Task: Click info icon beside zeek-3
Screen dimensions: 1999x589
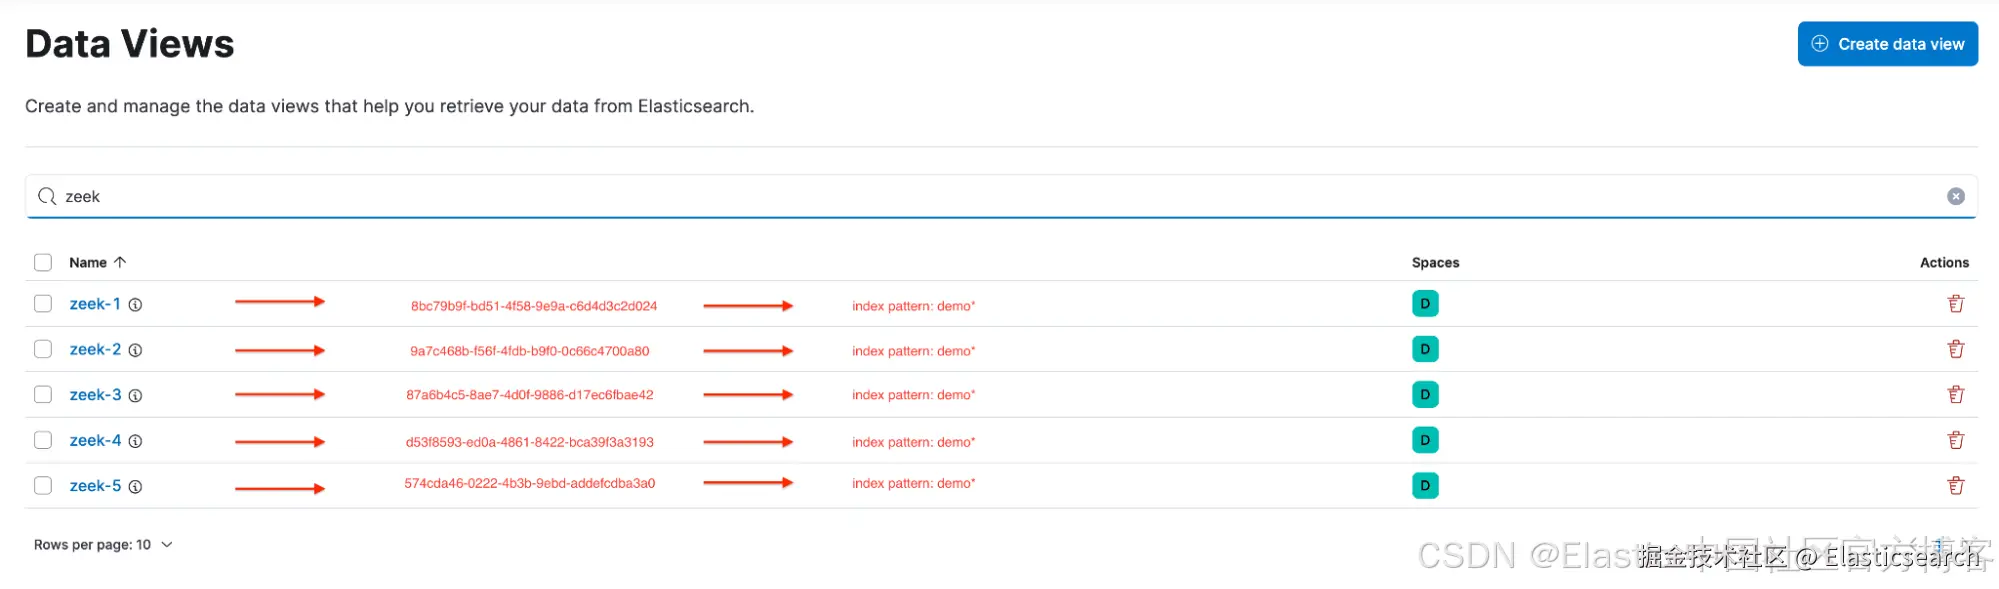Action: click(x=135, y=396)
